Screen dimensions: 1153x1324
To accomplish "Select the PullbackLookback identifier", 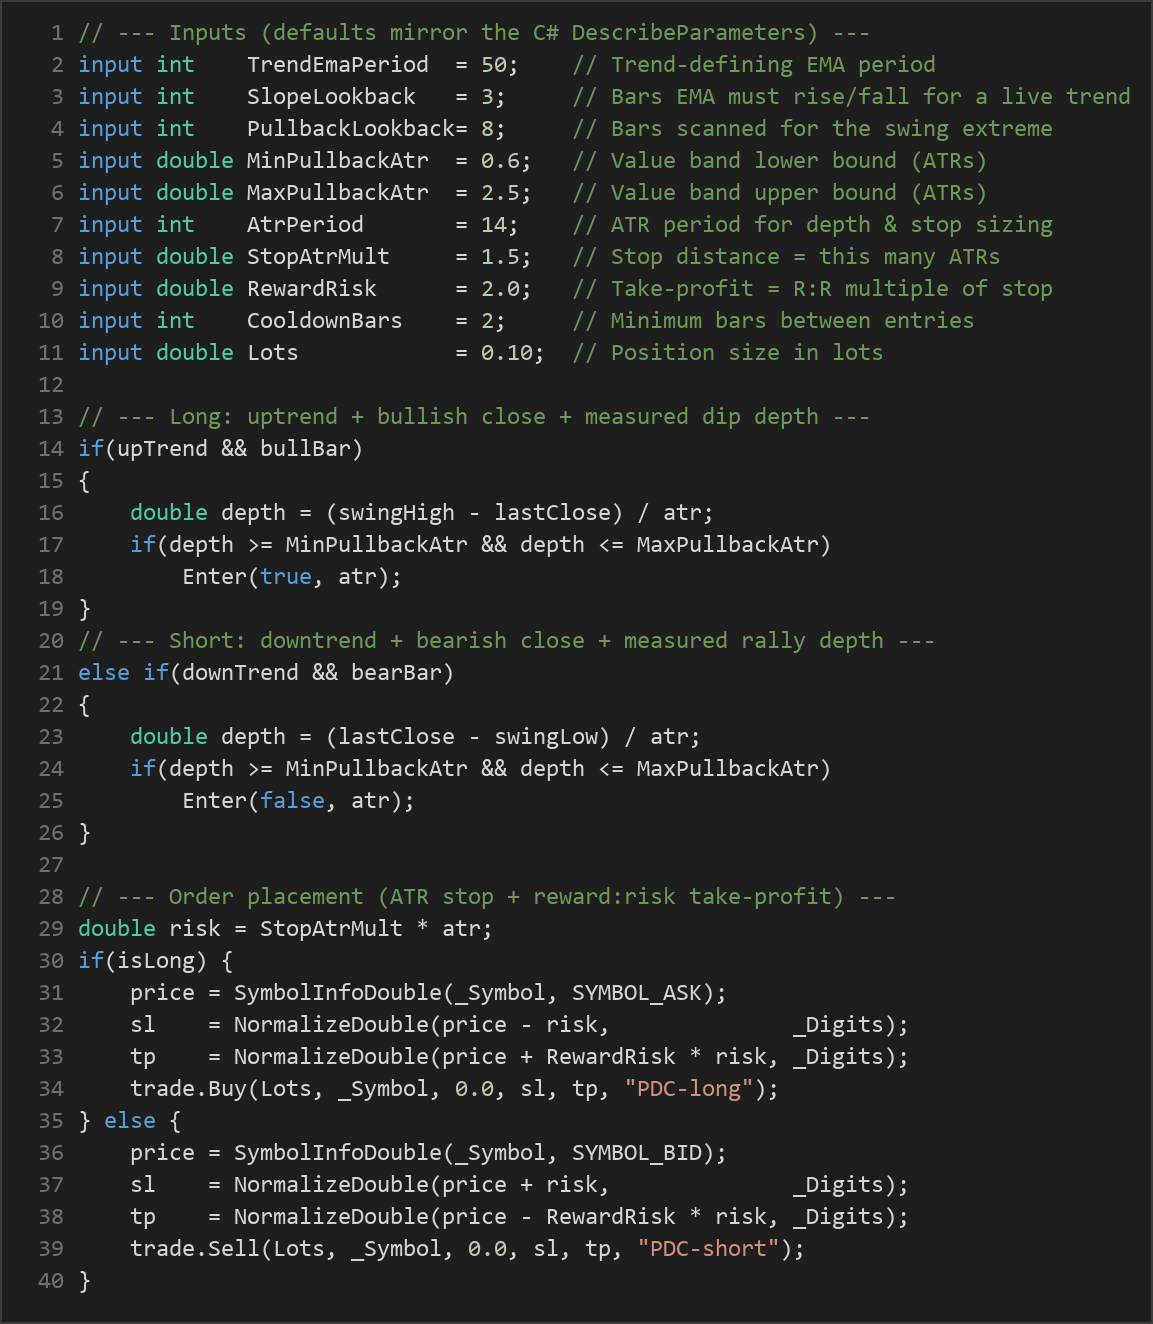I will point(351,129).
